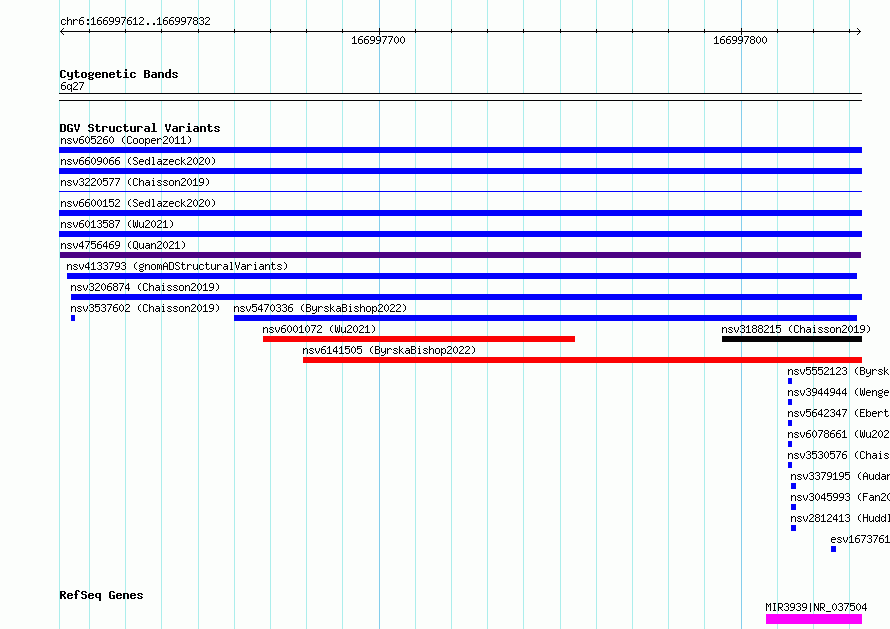The height and width of the screenshot is (629, 890).
Task: Select the small blue marker under nsv3944944
Action: click(790, 402)
